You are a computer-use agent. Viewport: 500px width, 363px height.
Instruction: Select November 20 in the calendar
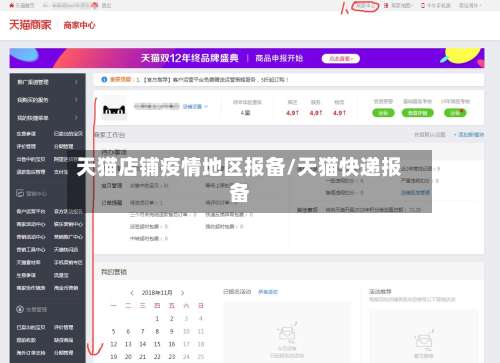click(128, 357)
